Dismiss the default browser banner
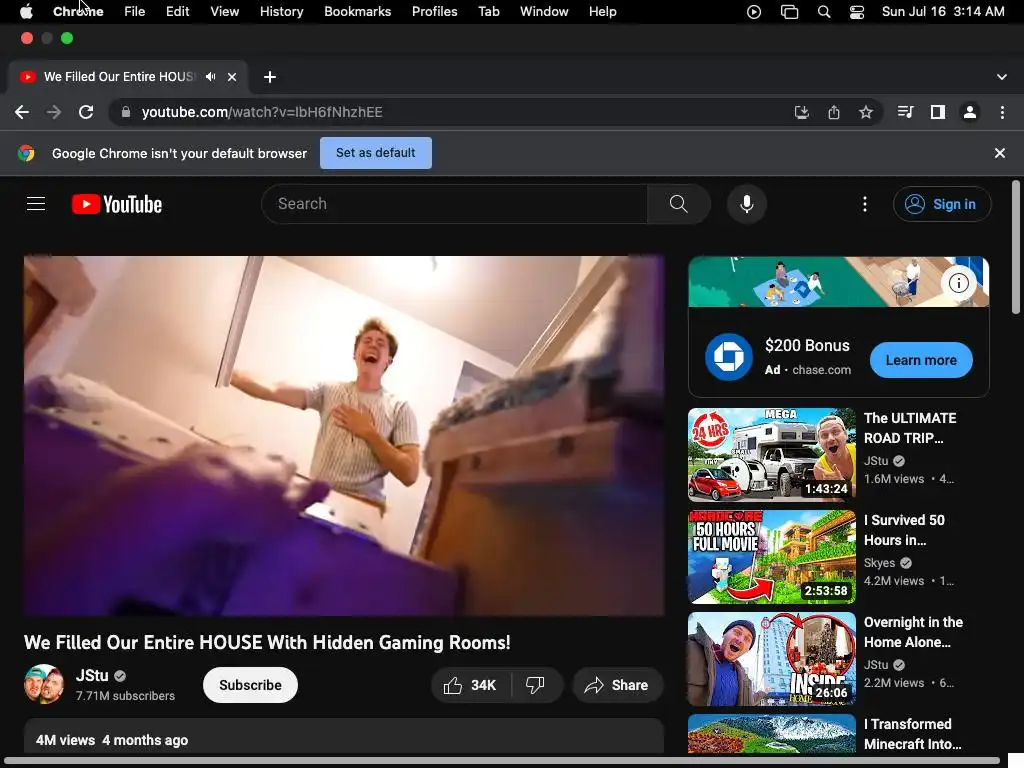 [x=999, y=153]
